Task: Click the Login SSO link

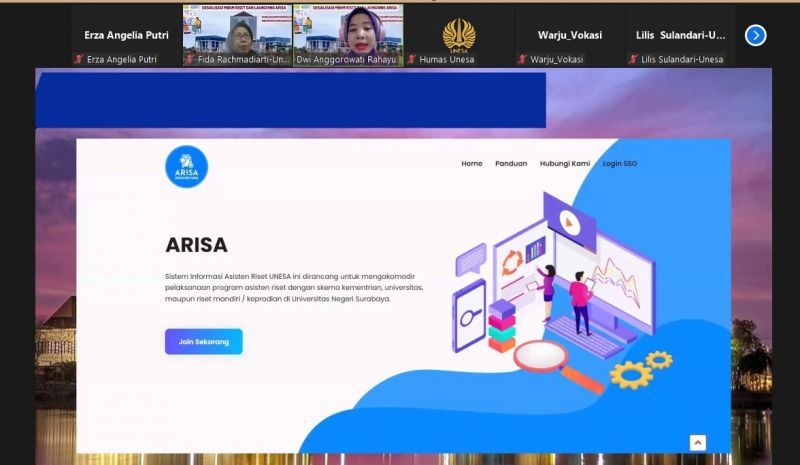Action: 619,163
